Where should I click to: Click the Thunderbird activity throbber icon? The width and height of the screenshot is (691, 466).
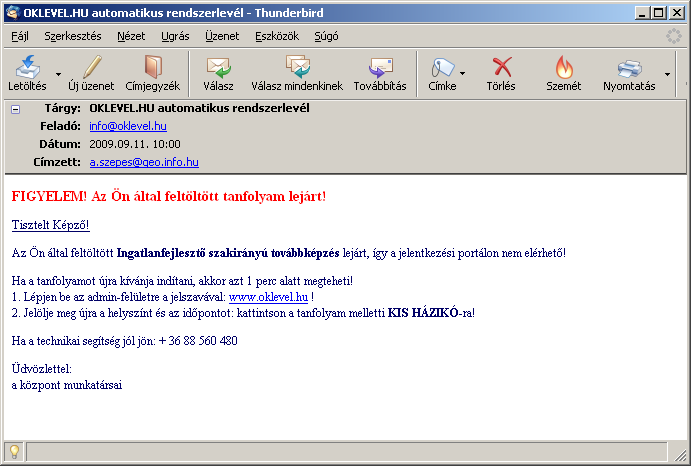(x=674, y=36)
